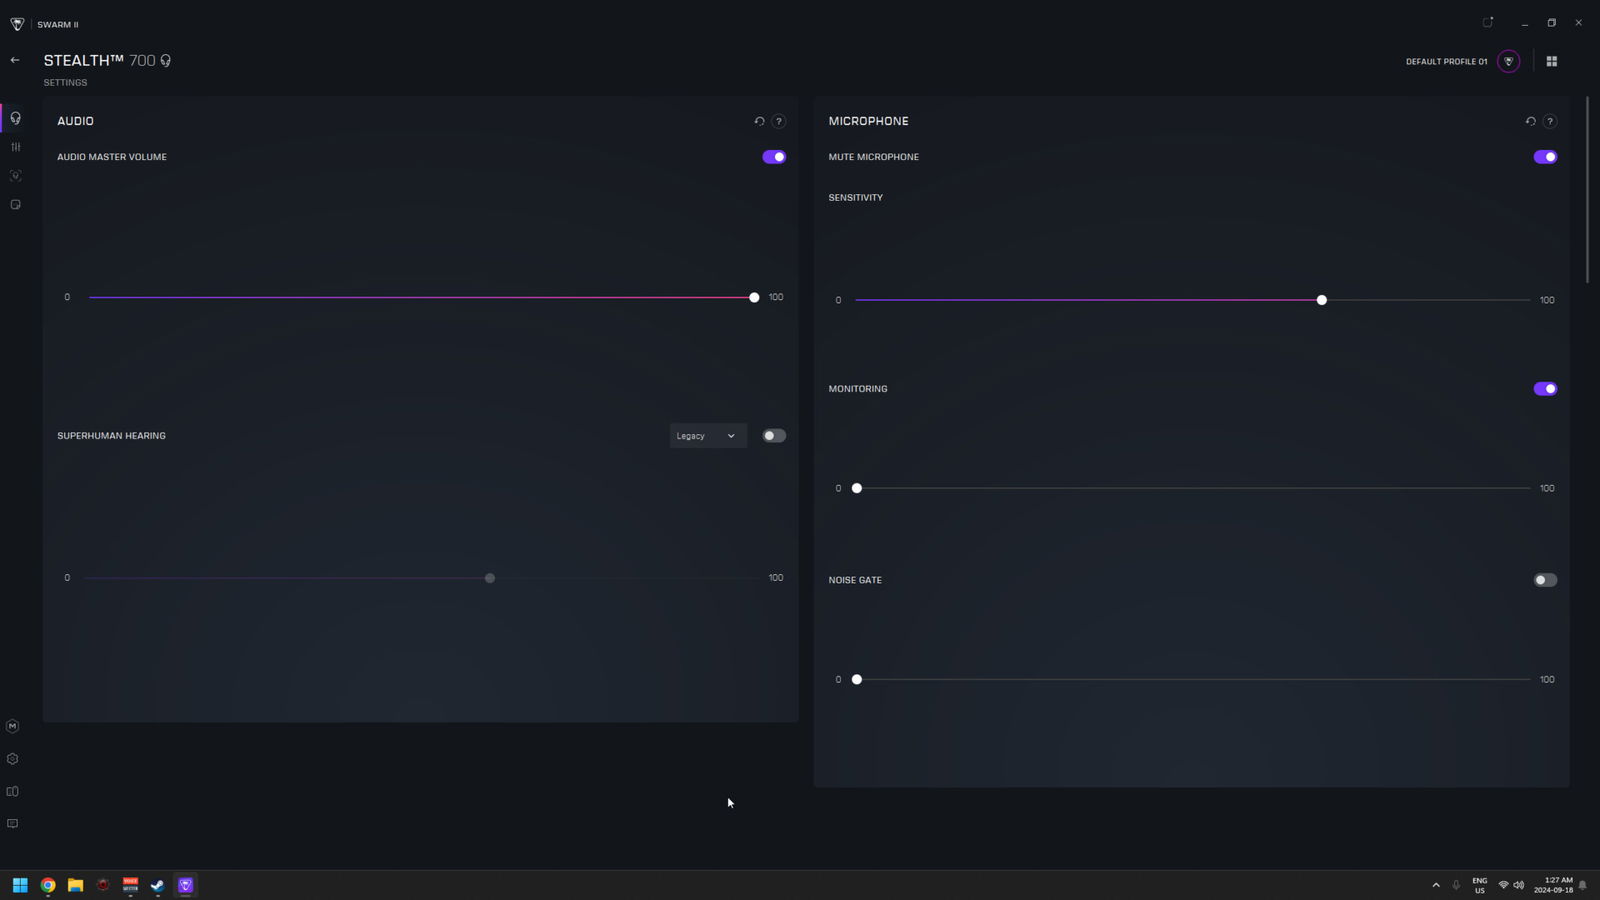Turn off Audio Master Volume toggle

[x=774, y=157]
